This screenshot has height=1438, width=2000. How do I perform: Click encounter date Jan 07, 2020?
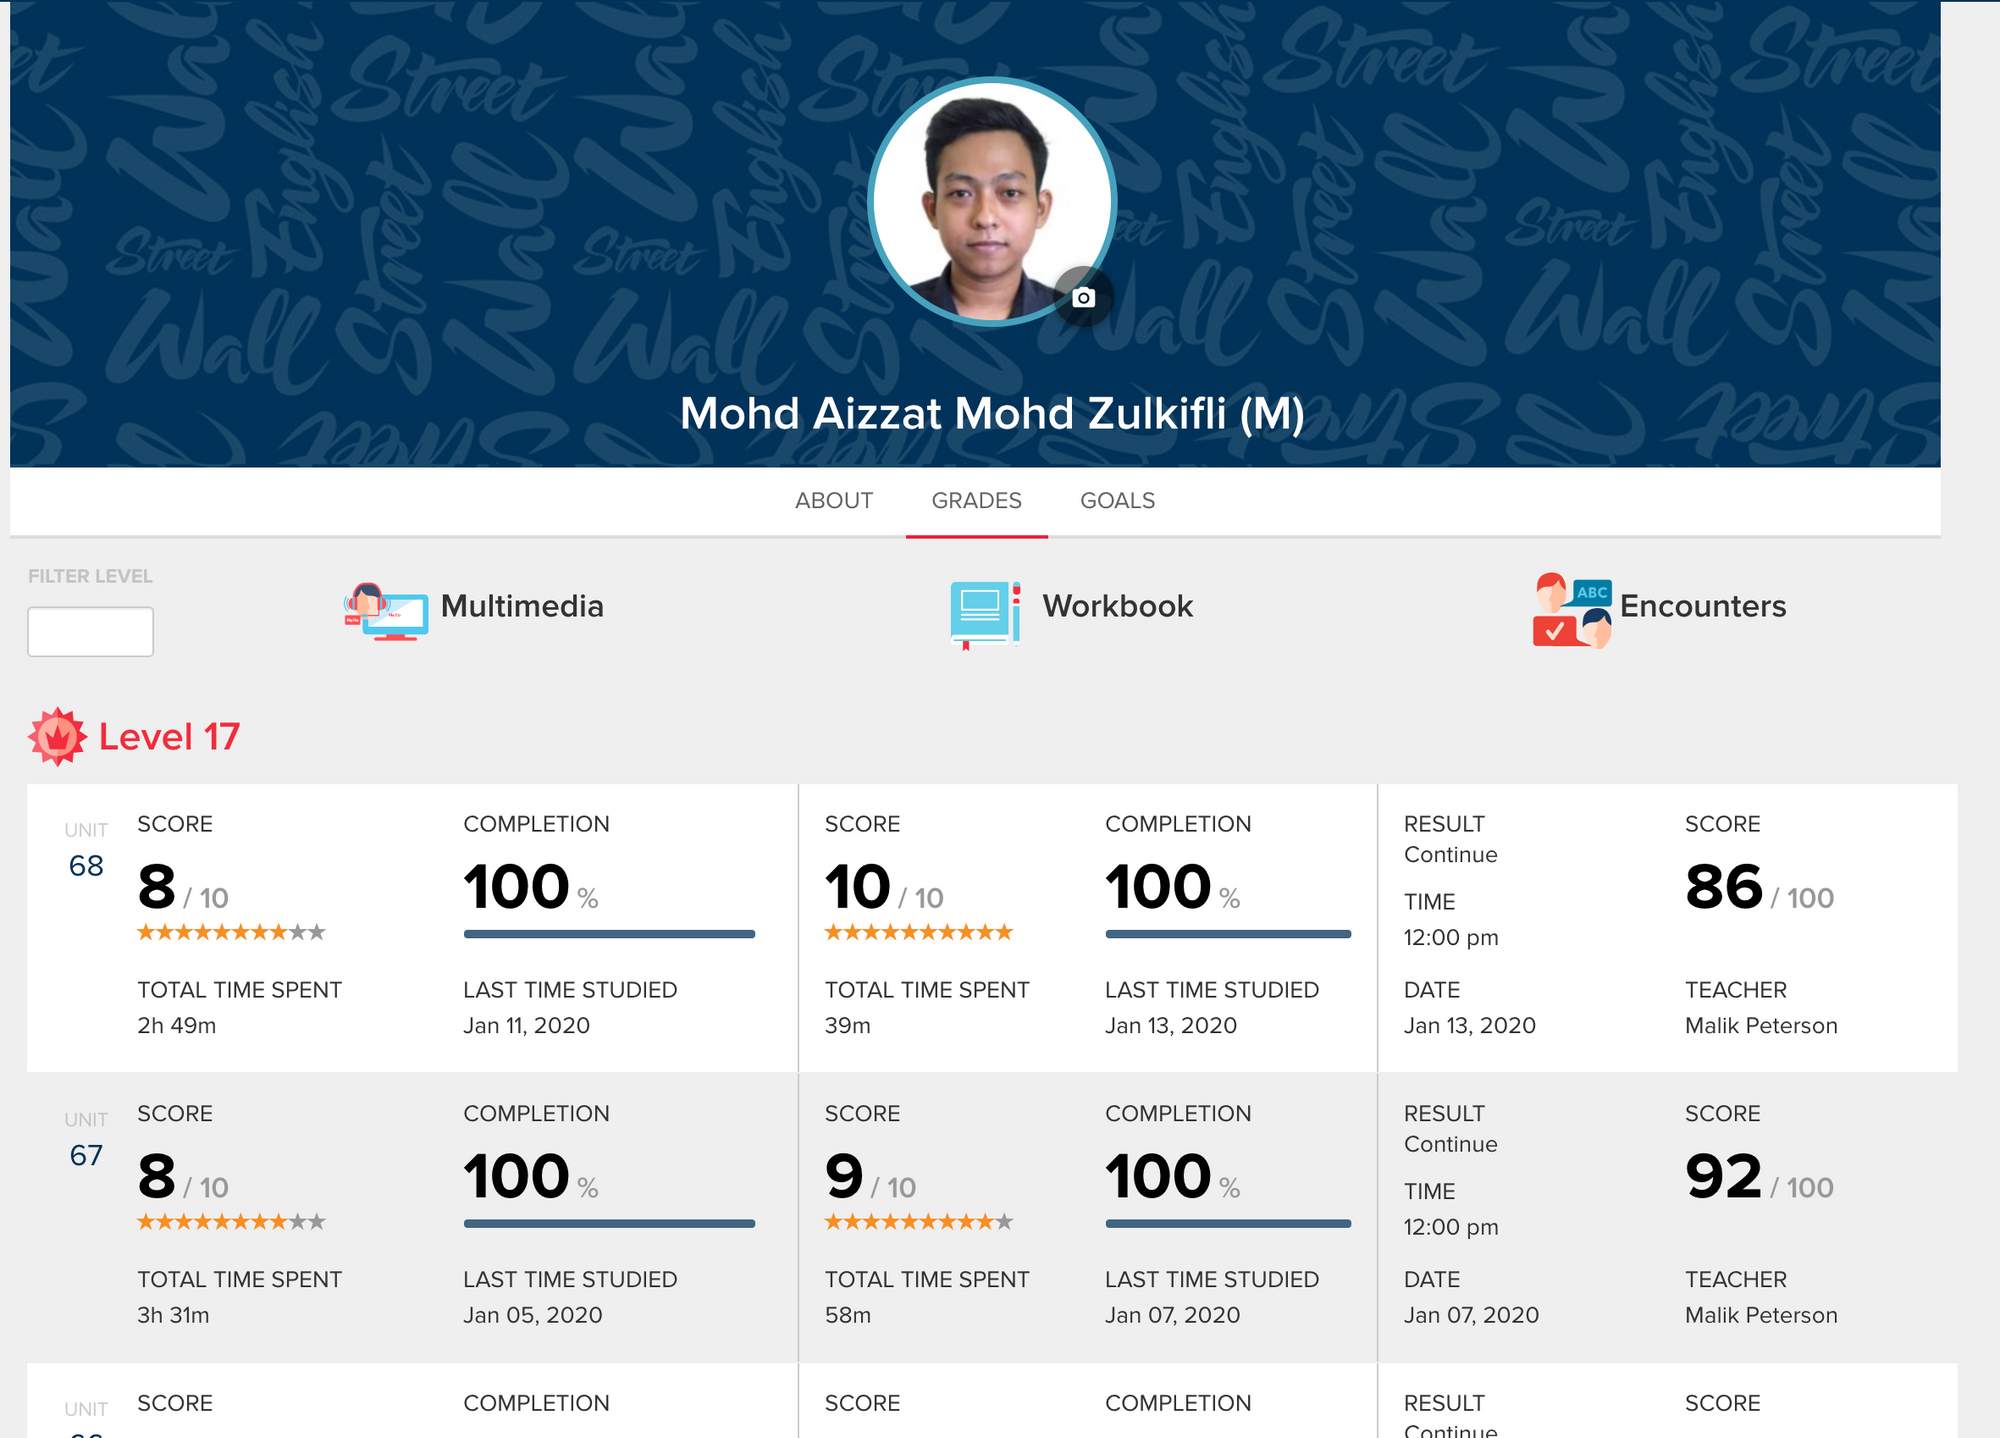click(1471, 1316)
